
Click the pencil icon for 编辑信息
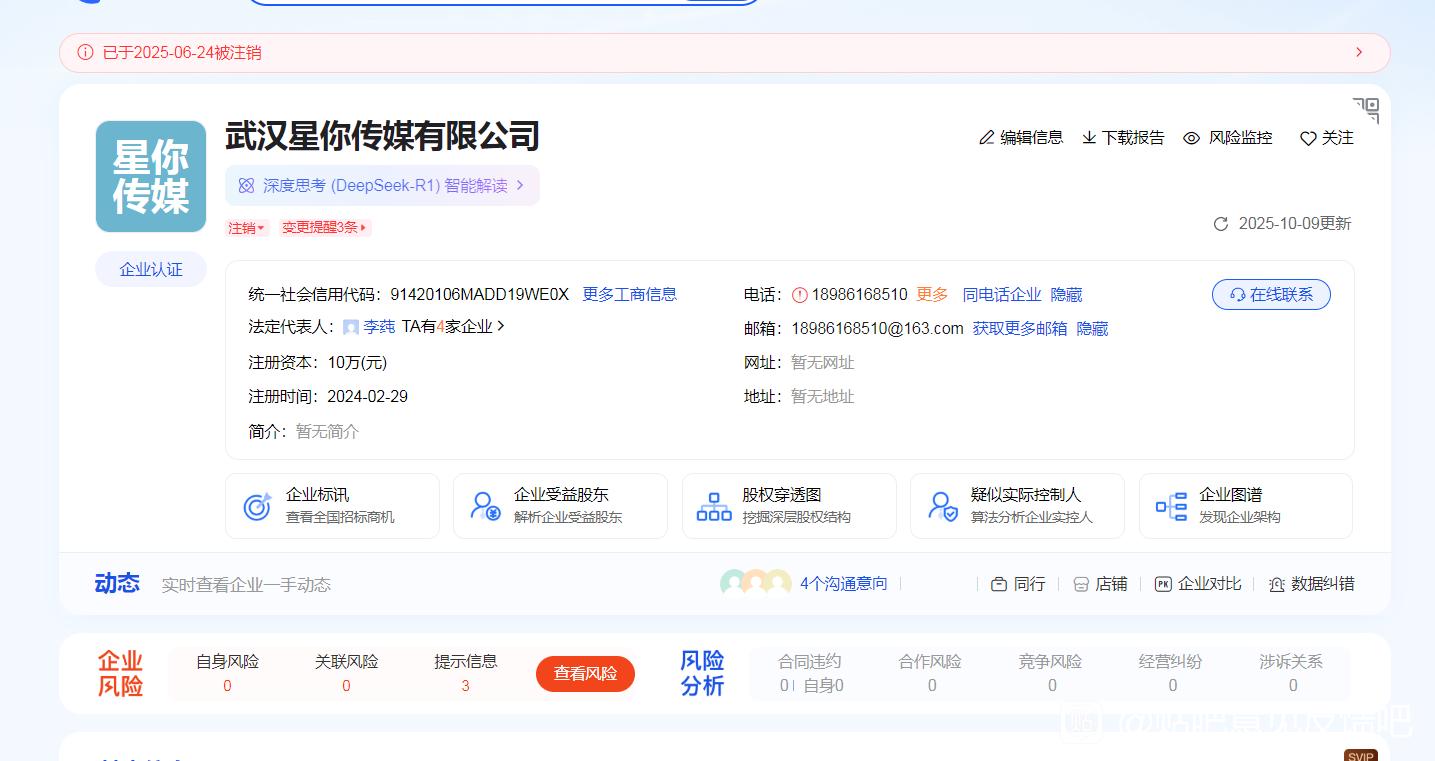pos(987,138)
